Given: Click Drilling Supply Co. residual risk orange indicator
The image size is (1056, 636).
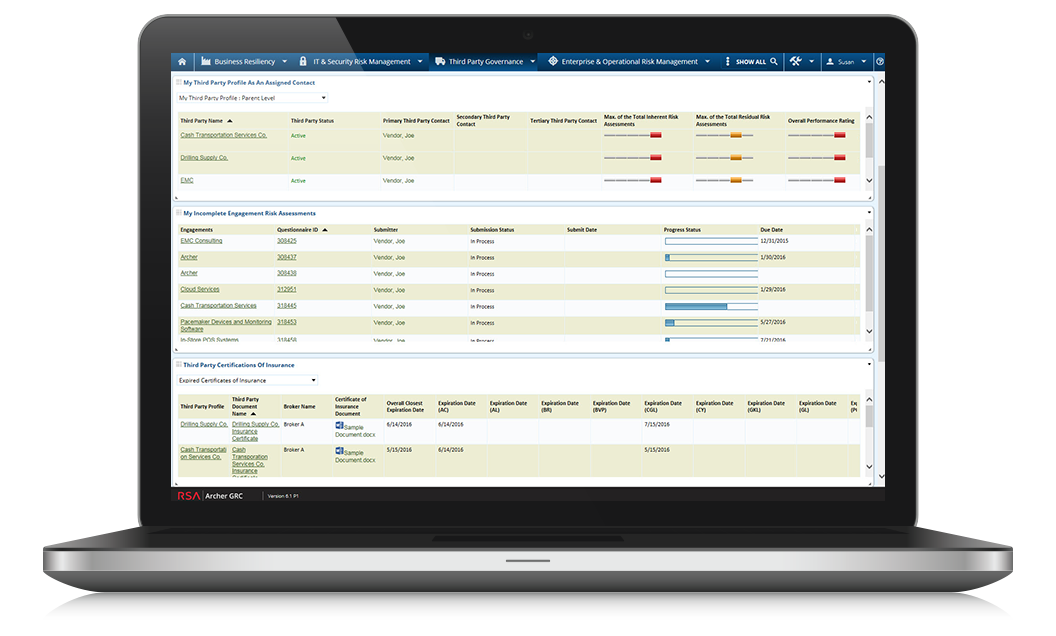Looking at the screenshot, I should (736, 158).
